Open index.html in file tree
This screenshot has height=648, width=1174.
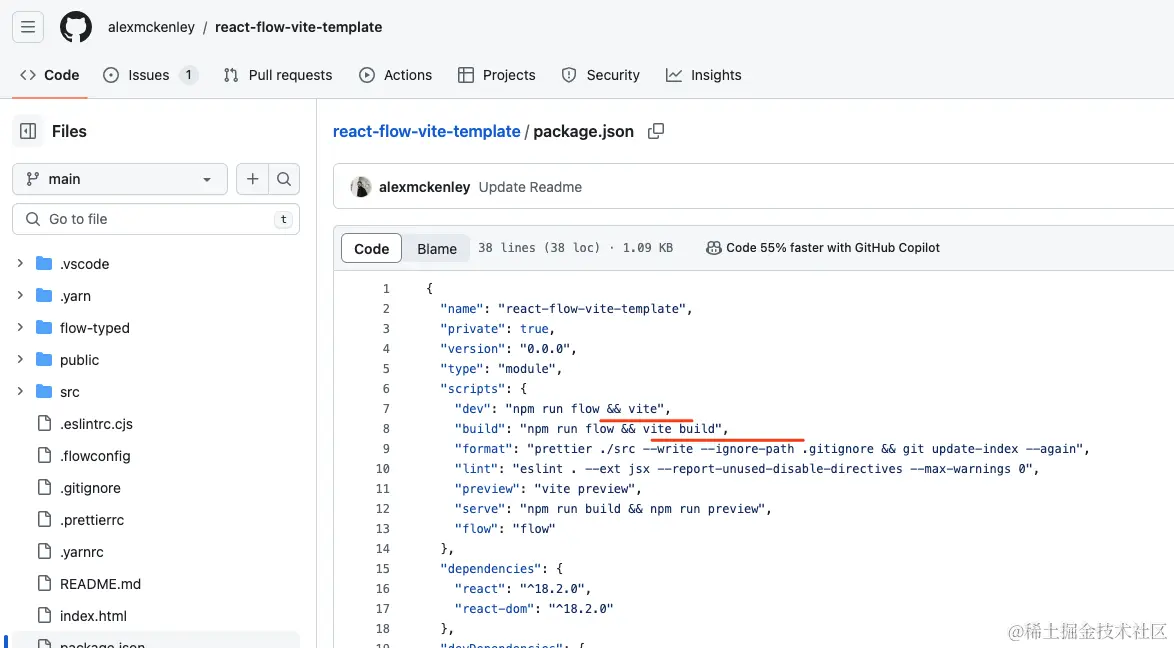[93, 615]
